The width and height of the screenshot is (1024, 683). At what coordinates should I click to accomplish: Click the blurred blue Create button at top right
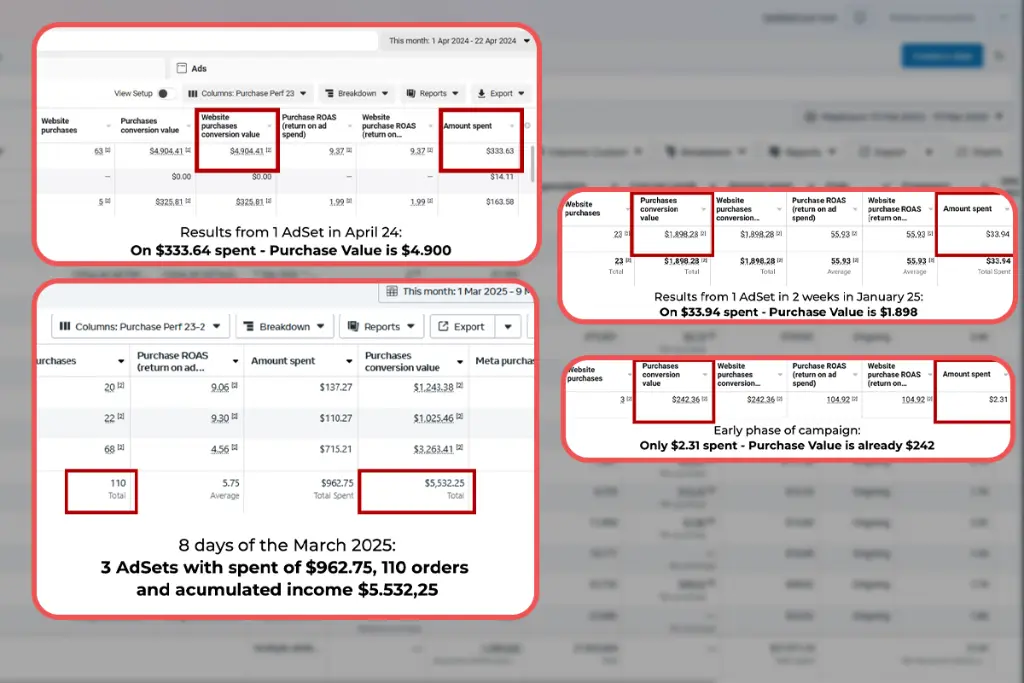[941, 57]
